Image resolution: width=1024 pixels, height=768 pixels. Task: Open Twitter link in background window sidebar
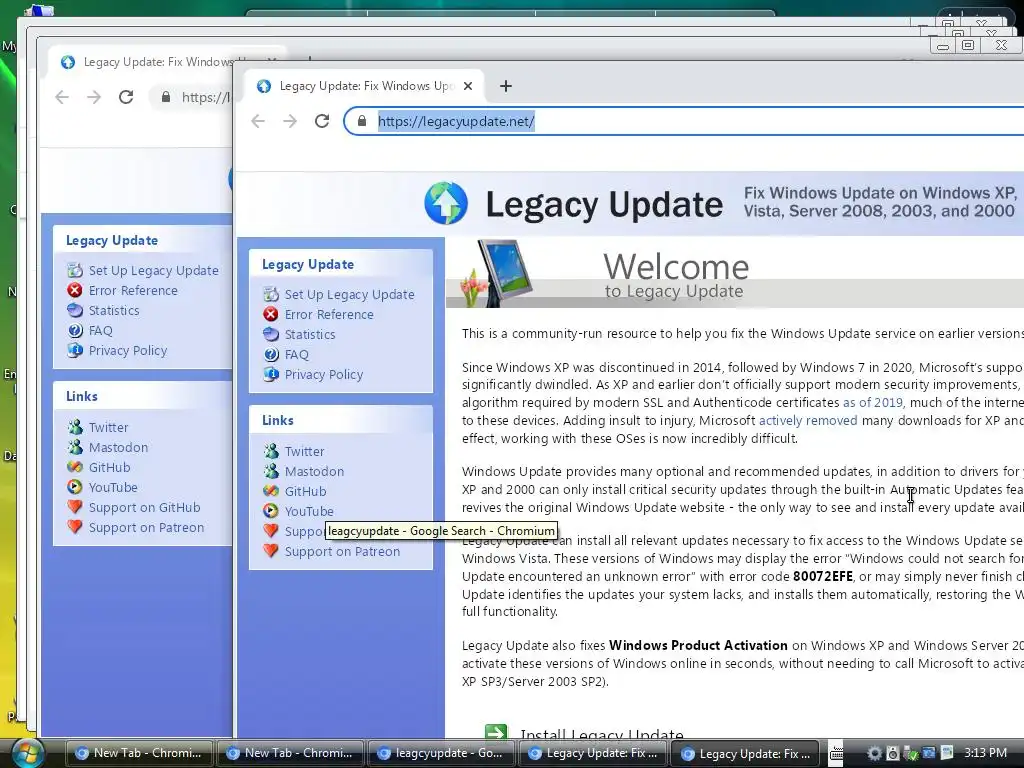[108, 427]
